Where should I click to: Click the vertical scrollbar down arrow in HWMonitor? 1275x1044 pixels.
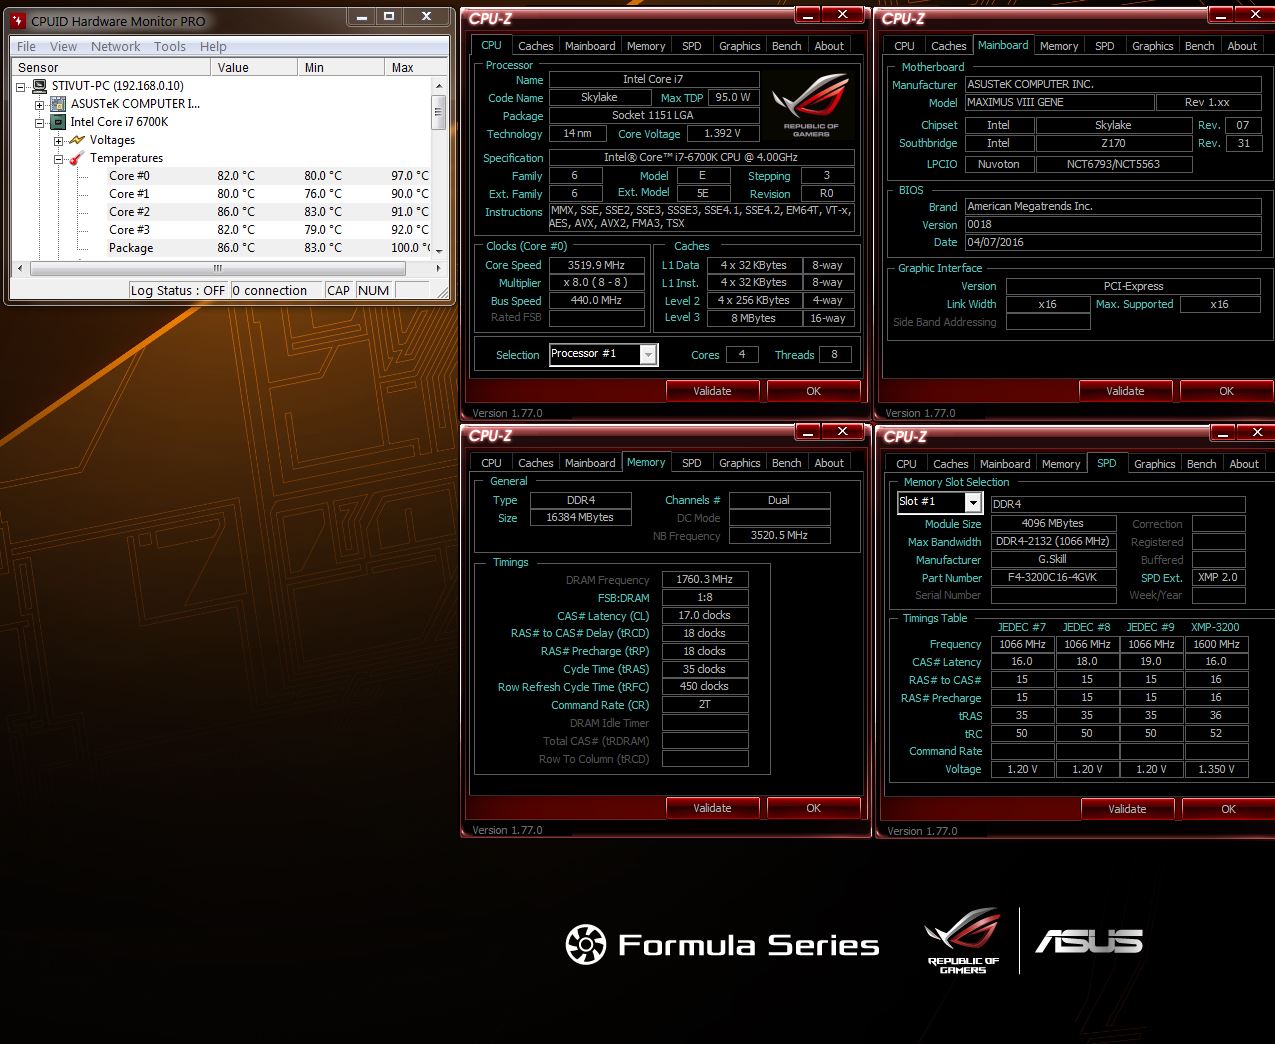438,250
